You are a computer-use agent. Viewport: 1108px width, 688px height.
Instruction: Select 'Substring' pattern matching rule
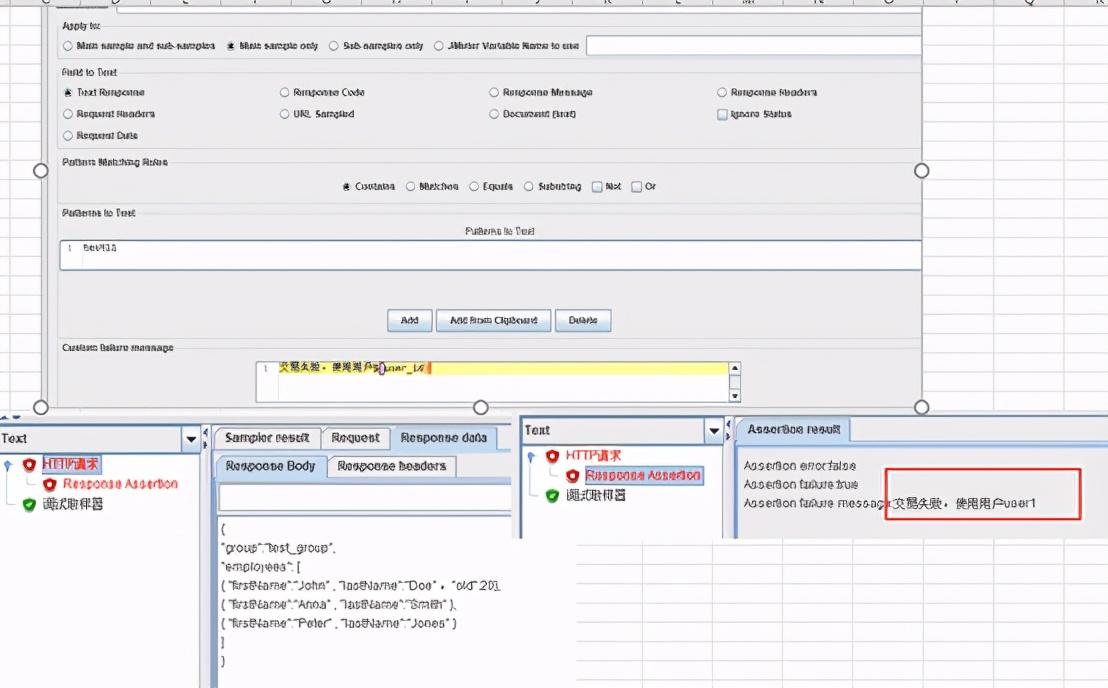pos(529,186)
